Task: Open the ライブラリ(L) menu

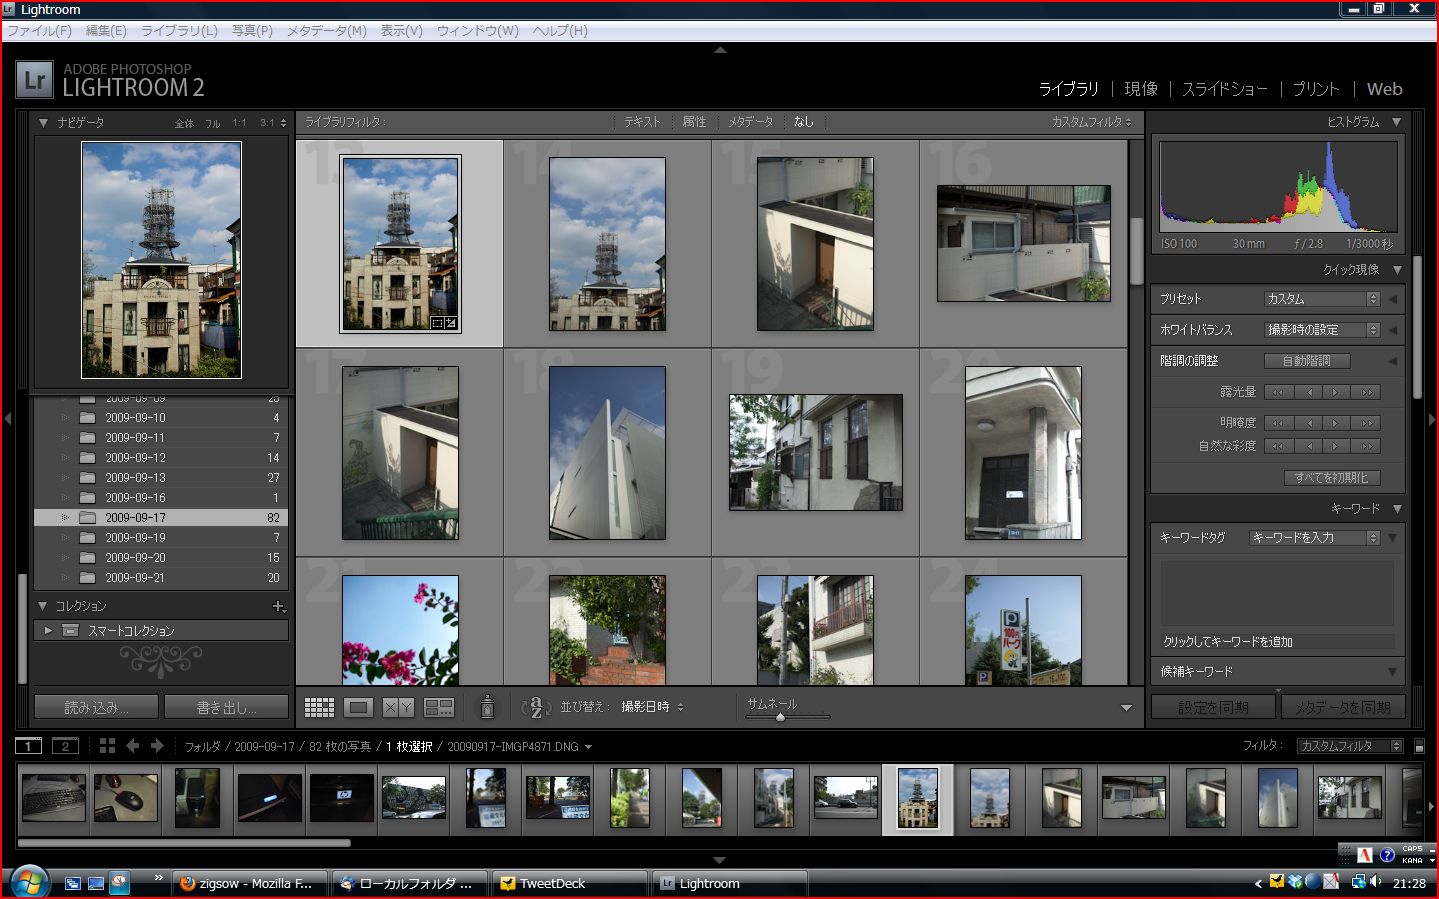Action: pos(179,31)
